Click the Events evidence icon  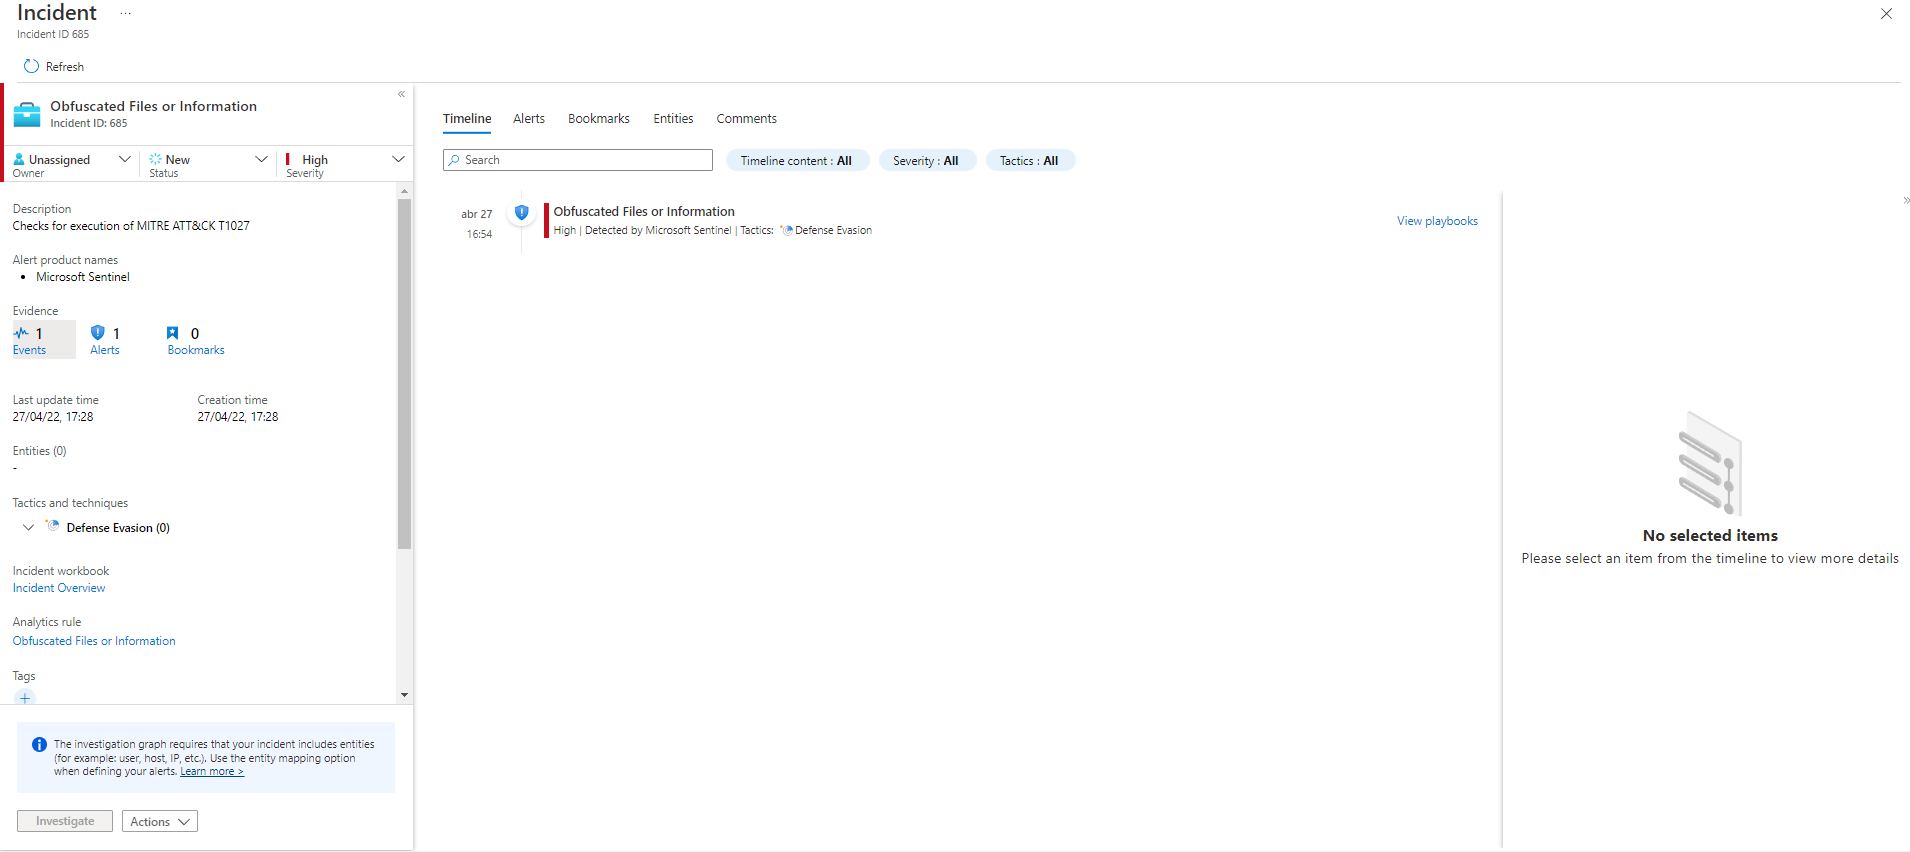(21, 333)
